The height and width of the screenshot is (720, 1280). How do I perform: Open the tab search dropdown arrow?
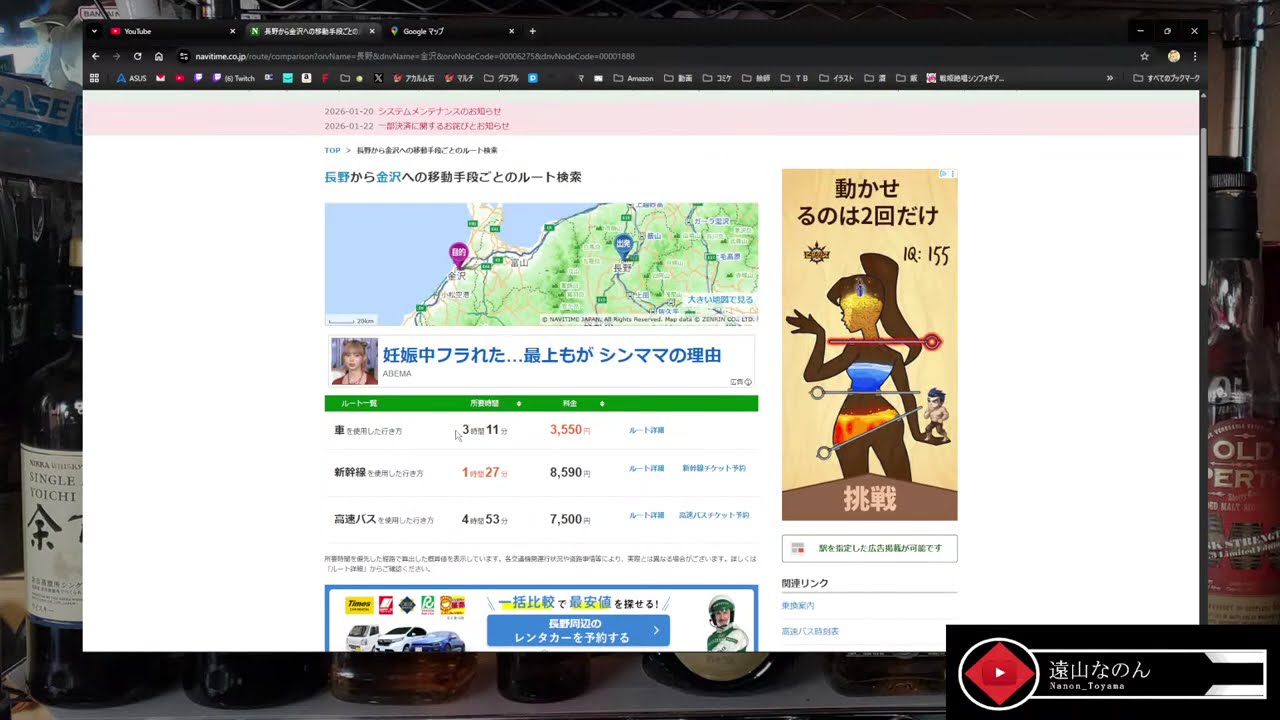(94, 31)
